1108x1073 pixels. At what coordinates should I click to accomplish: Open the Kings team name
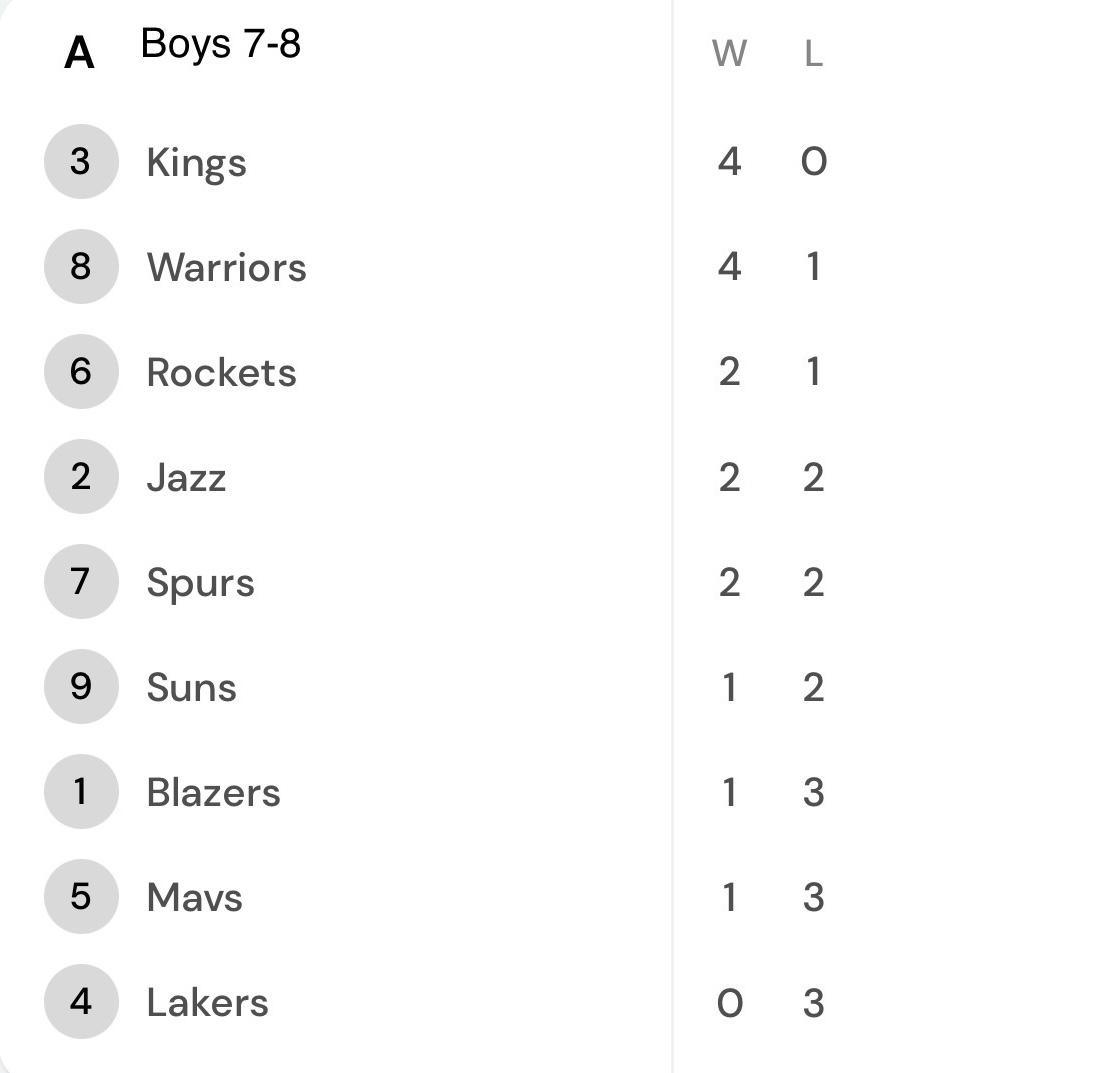(x=196, y=163)
